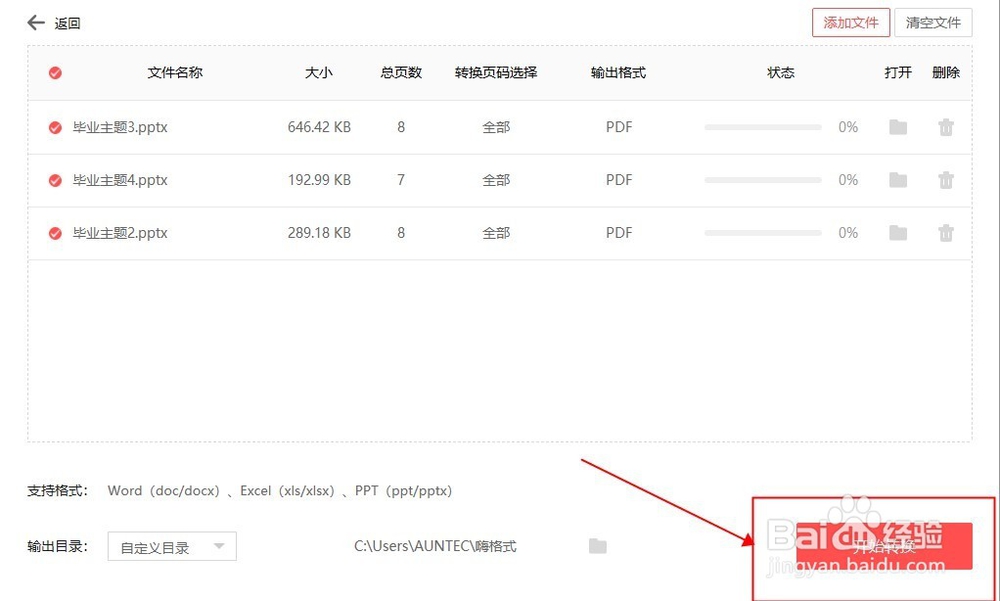Image resolution: width=1000 pixels, height=601 pixels.
Task: Change page selection 全部 for 毕业主题4.pptx
Action: (x=496, y=180)
